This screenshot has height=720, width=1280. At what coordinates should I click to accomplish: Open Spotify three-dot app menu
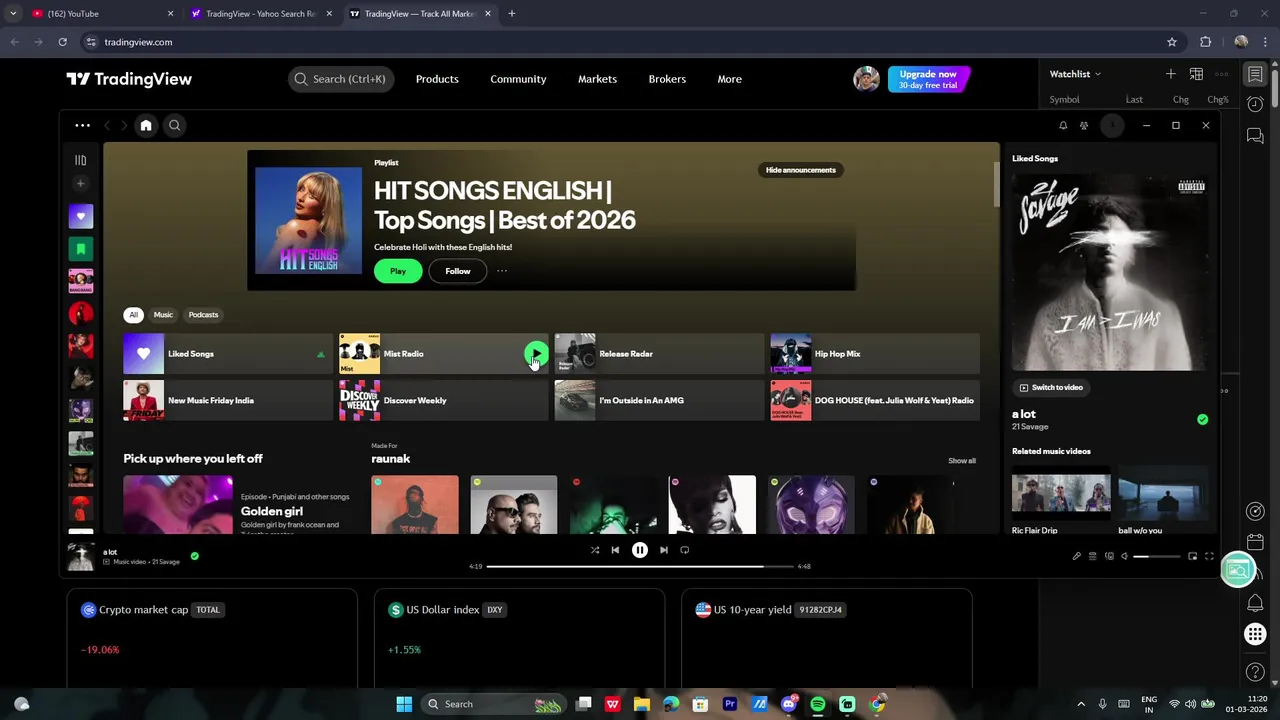coord(82,125)
